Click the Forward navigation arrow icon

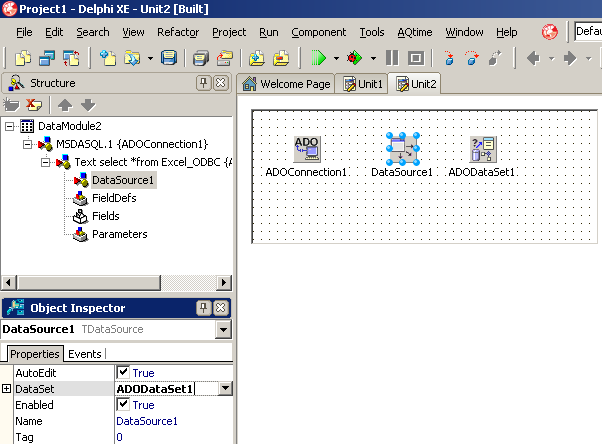tap(570, 58)
